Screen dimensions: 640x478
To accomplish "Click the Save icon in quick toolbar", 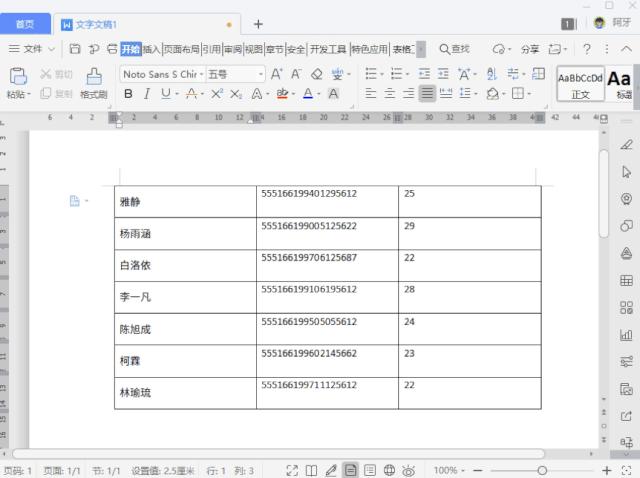I will [x=75, y=49].
